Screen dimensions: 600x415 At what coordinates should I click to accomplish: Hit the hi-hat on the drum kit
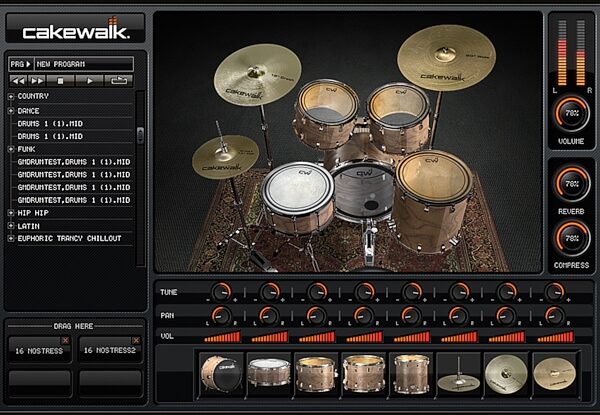coord(225,157)
